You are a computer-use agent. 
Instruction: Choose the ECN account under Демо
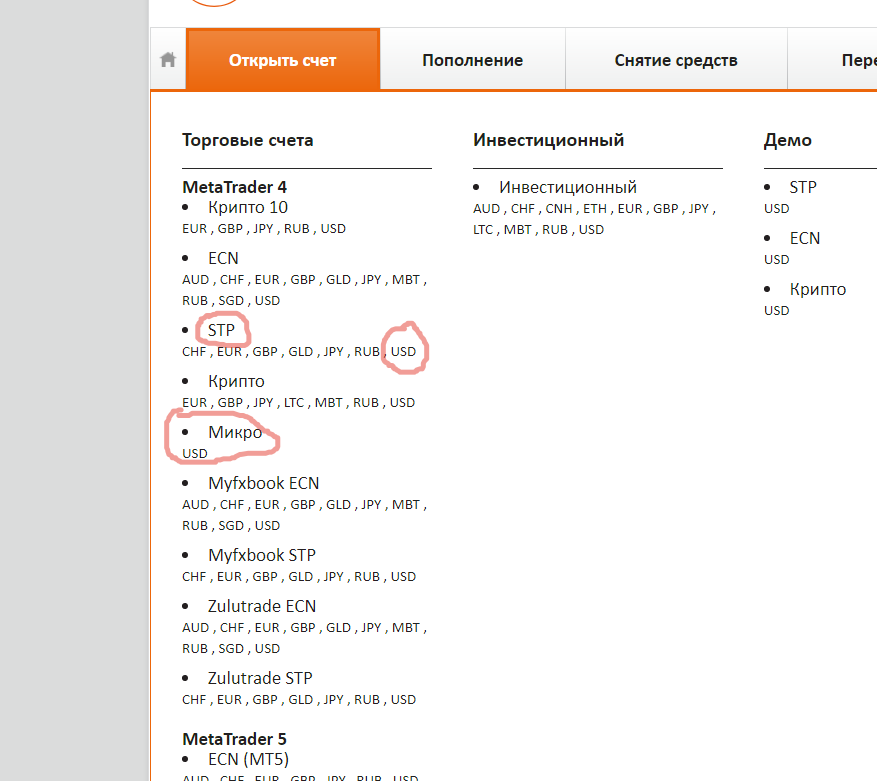(805, 238)
